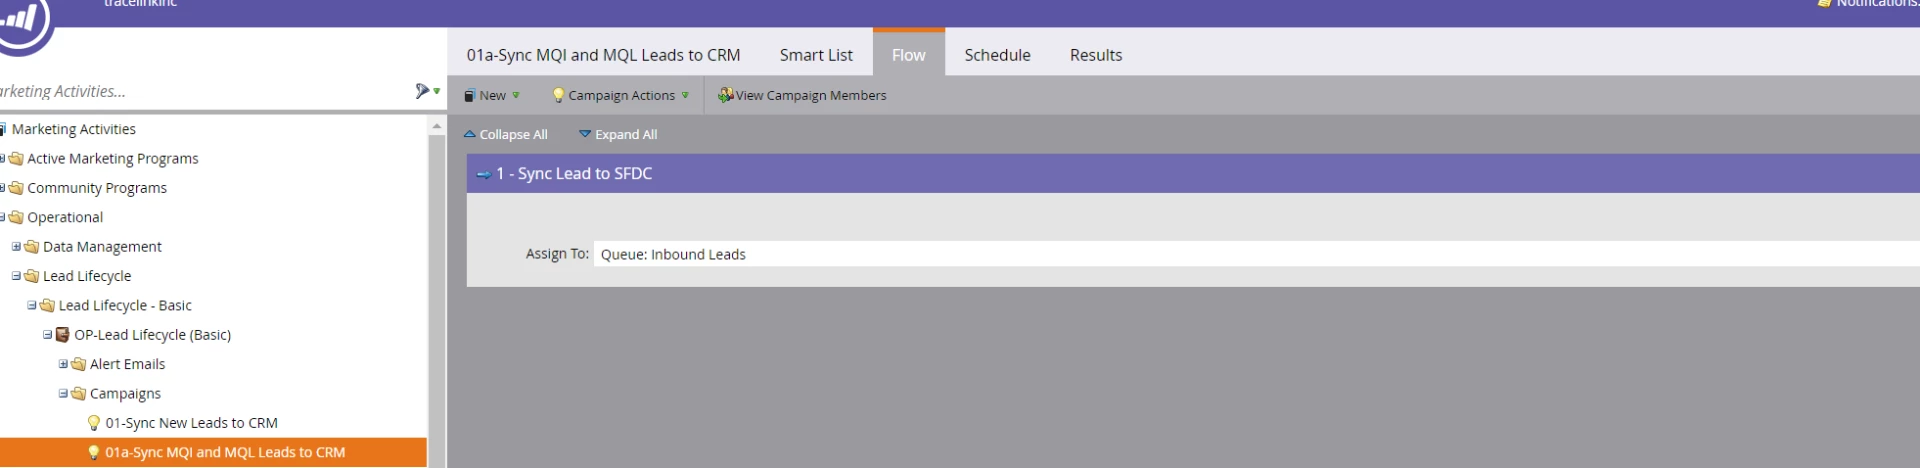Click the Expand All arrow icon
Screen dimensions: 1920x468
click(585, 134)
